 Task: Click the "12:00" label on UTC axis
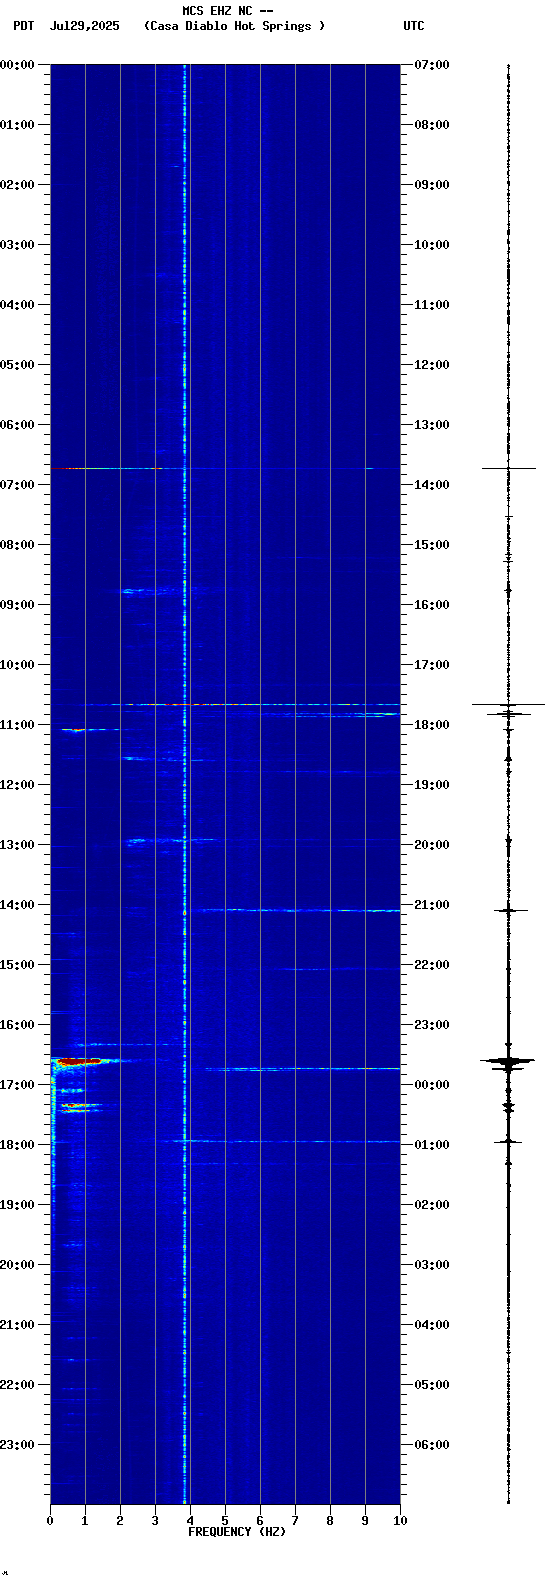point(432,365)
